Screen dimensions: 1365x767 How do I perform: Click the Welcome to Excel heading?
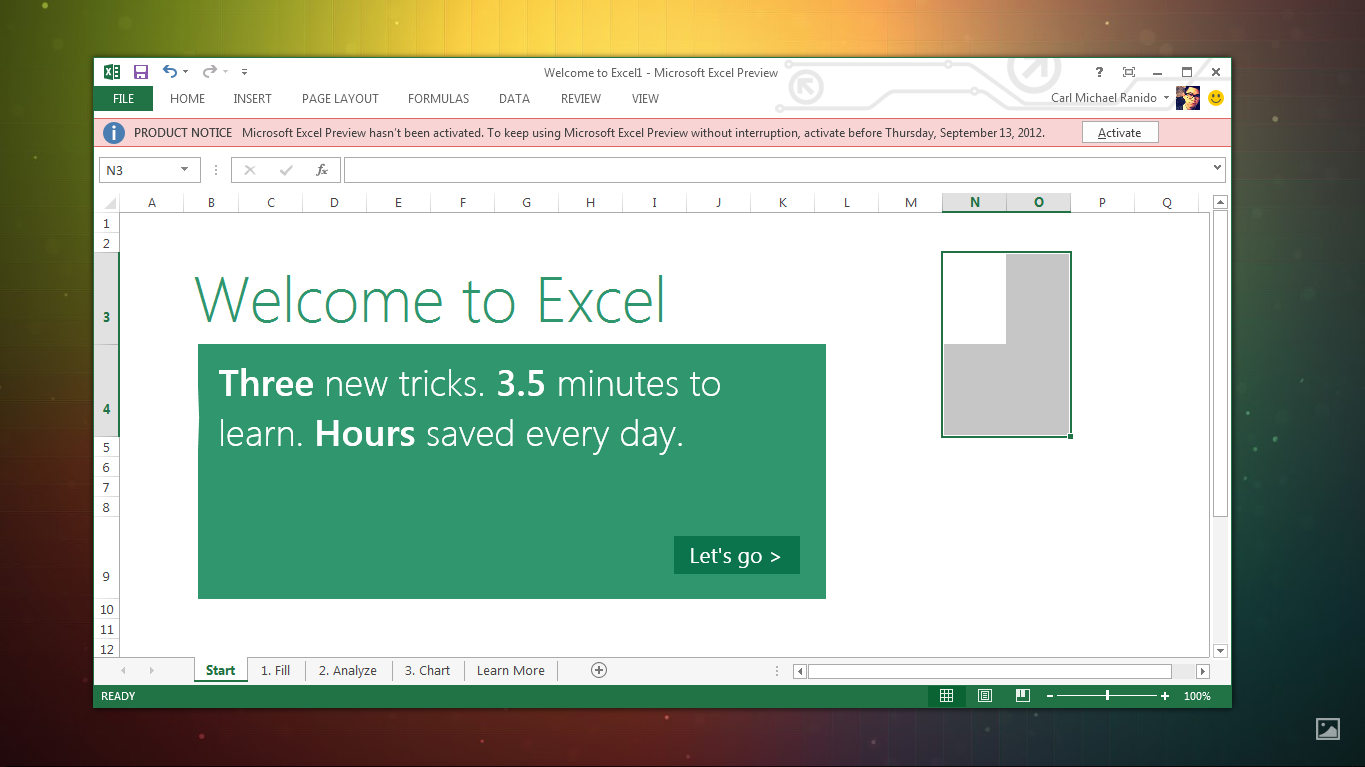point(430,300)
